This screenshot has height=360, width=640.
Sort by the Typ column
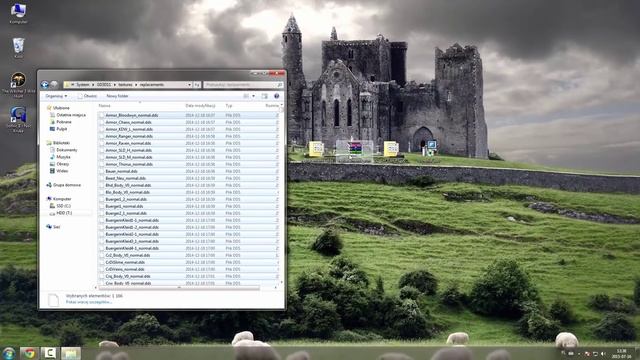(x=229, y=106)
